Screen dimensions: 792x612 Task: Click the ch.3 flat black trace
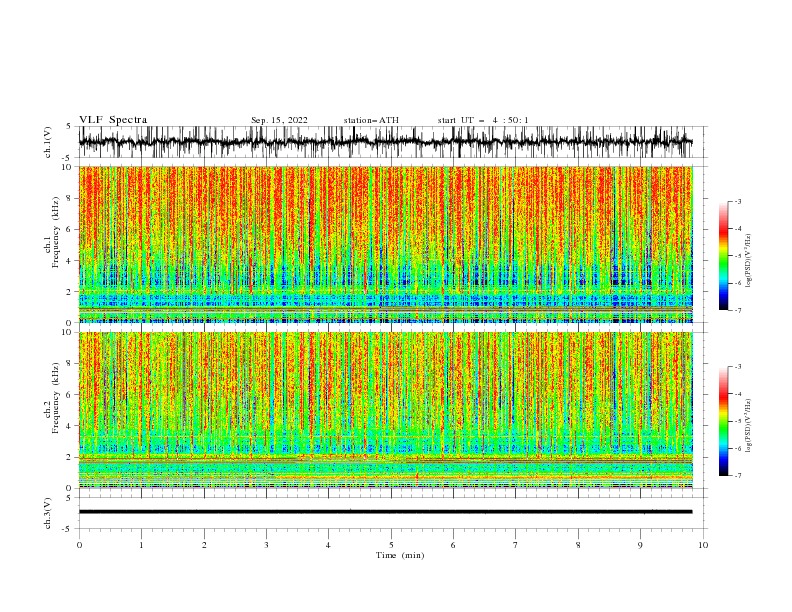click(385, 512)
